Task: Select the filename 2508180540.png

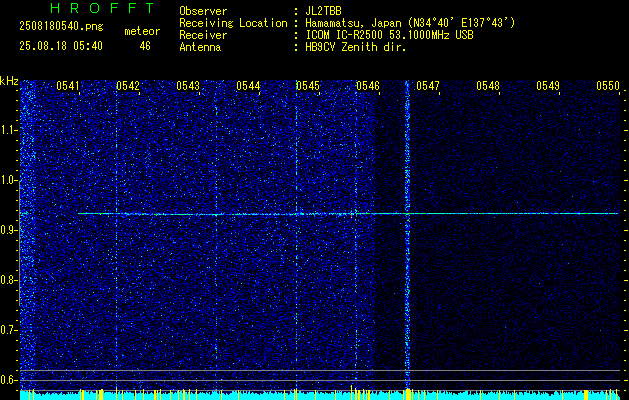Action: pos(61,27)
